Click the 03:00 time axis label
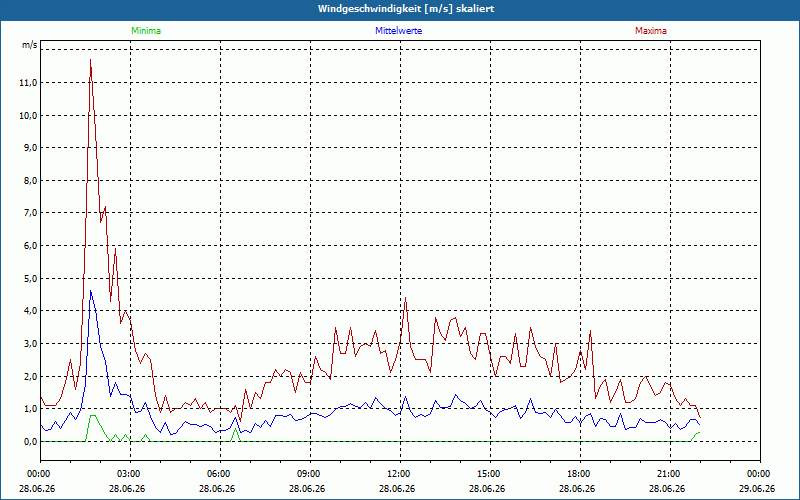The width and height of the screenshot is (800, 500). click(127, 474)
